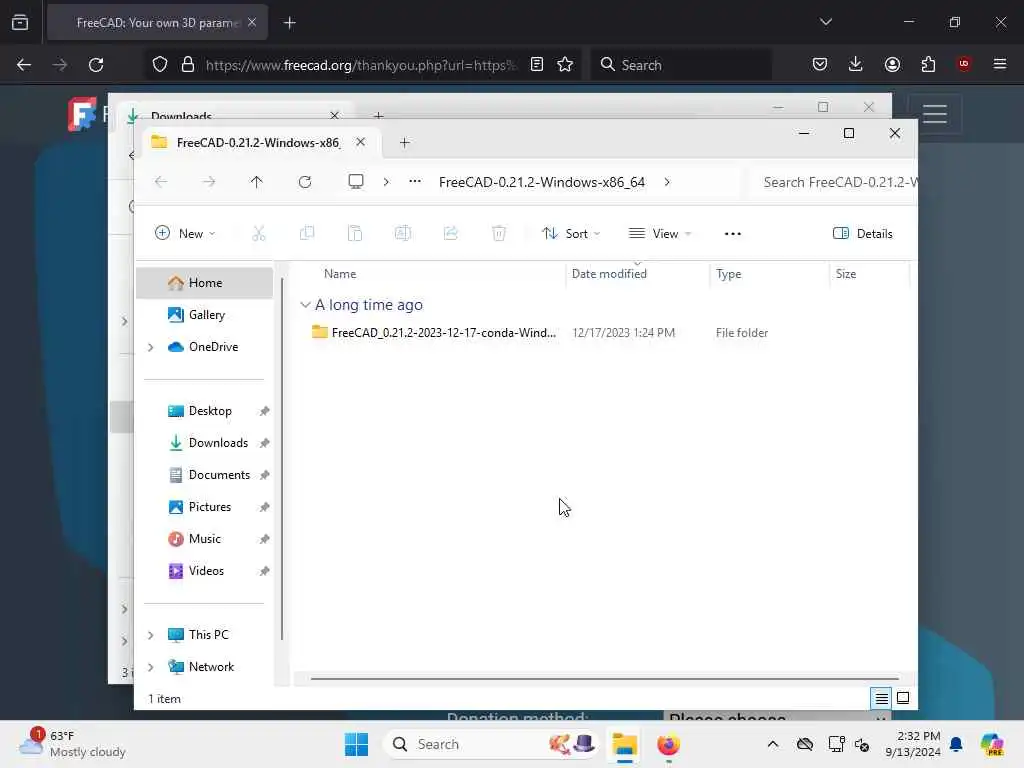Screen dimensions: 1024x768
Task: Open the Sort dropdown menu
Action: pyautogui.click(x=571, y=233)
